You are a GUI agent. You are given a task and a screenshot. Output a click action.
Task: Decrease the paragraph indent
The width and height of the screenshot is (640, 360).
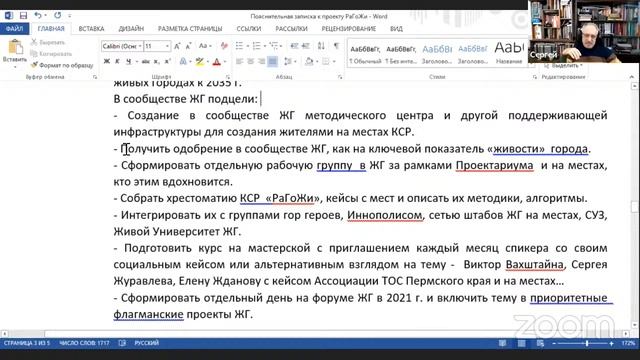point(294,46)
